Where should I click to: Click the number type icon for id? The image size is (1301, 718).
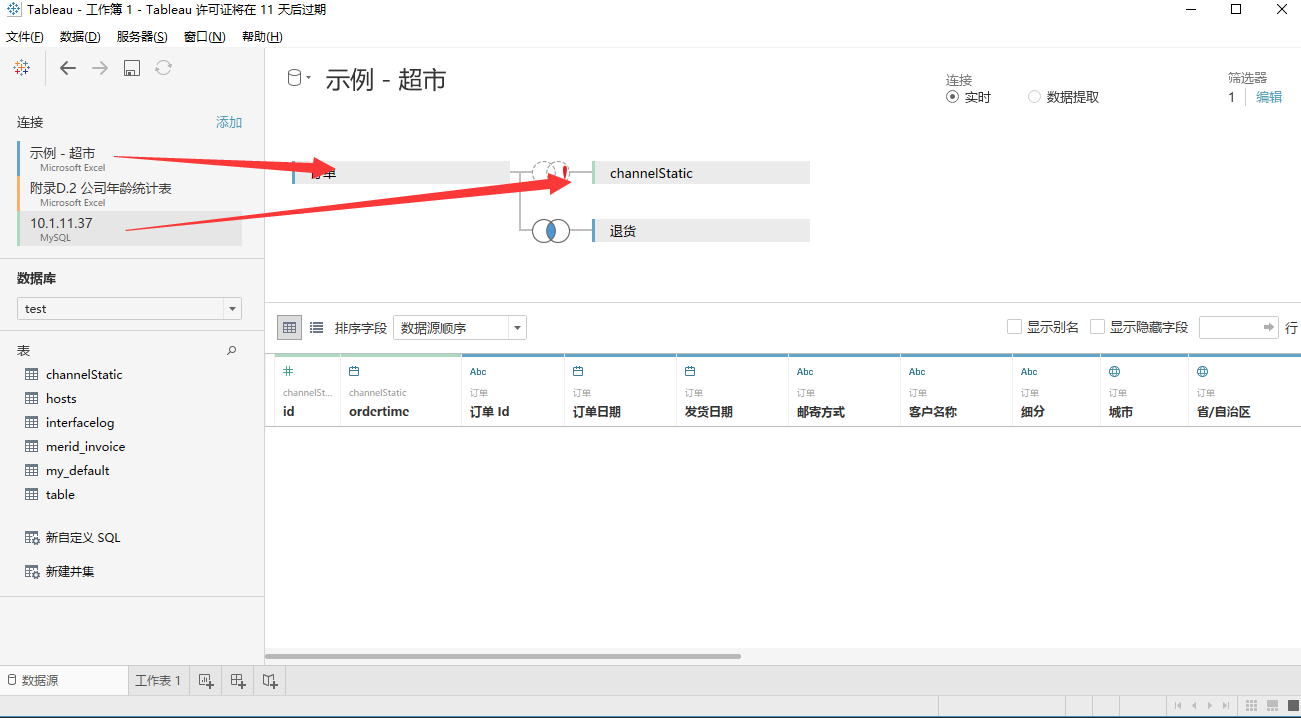tap(288, 371)
